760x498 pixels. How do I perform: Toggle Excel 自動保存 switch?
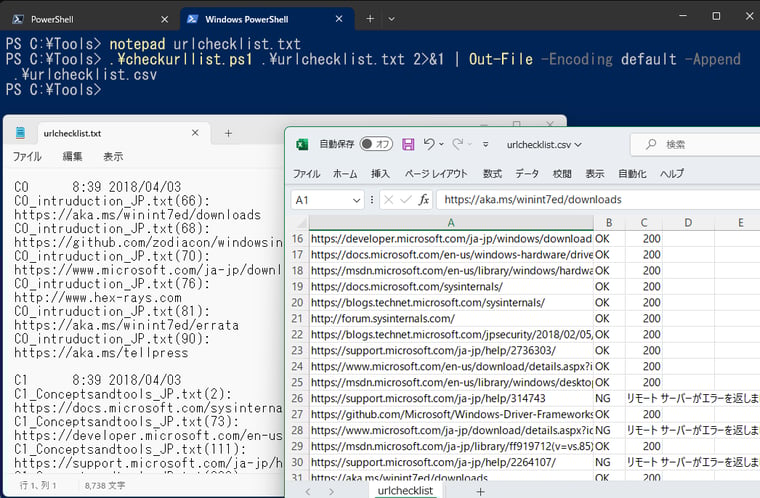tap(376, 144)
